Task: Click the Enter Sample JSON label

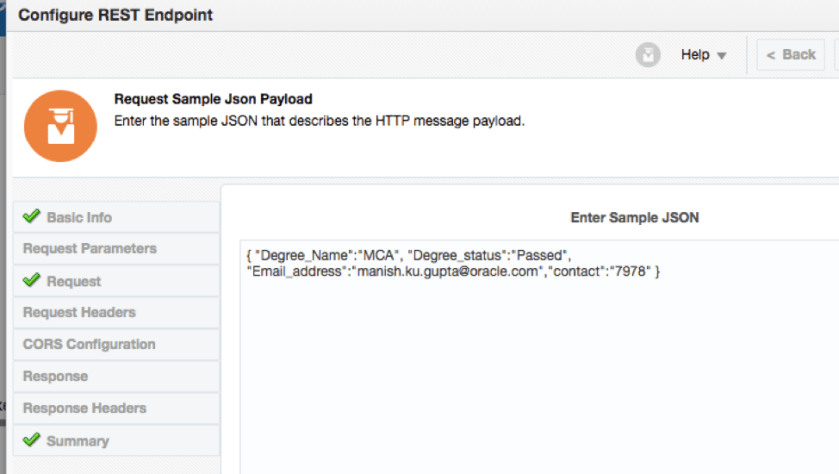Action: pos(634,217)
